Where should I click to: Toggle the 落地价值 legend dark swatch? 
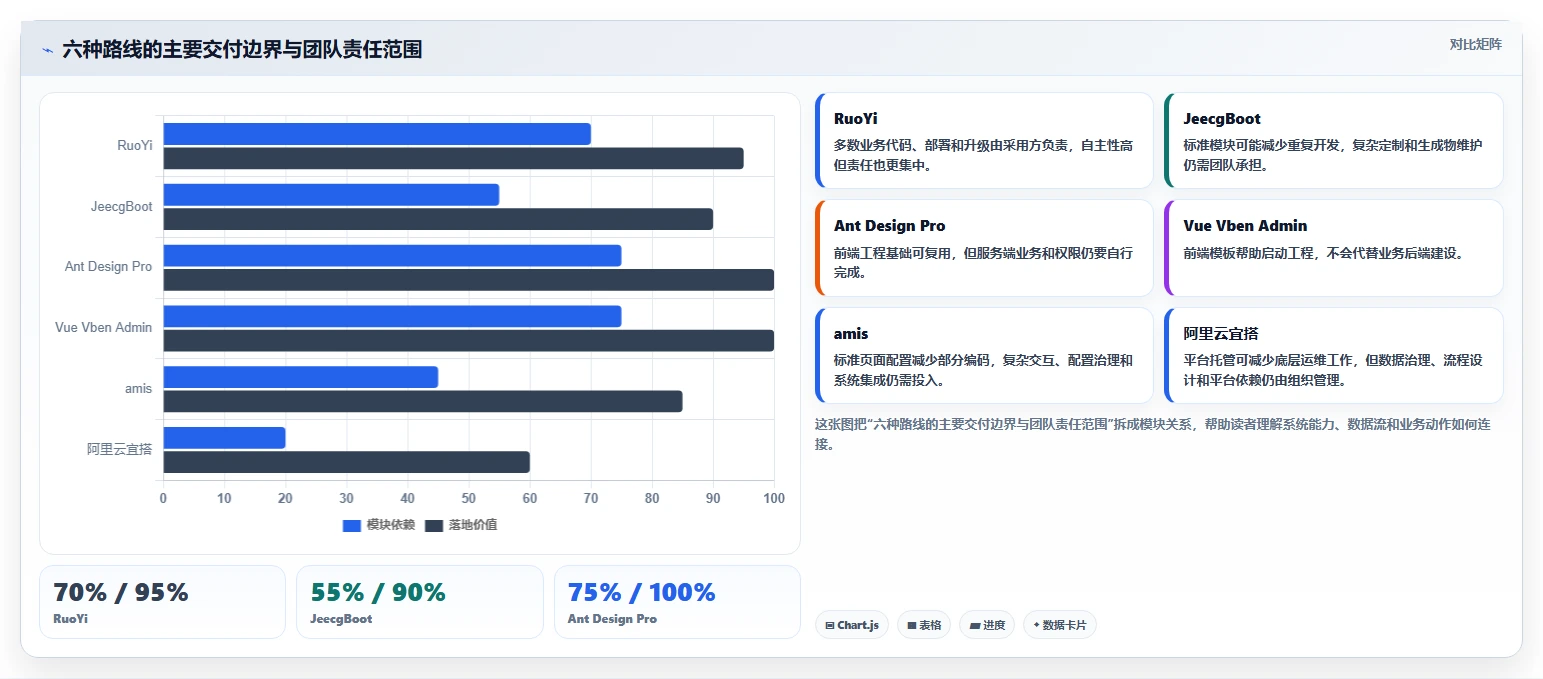(x=433, y=525)
